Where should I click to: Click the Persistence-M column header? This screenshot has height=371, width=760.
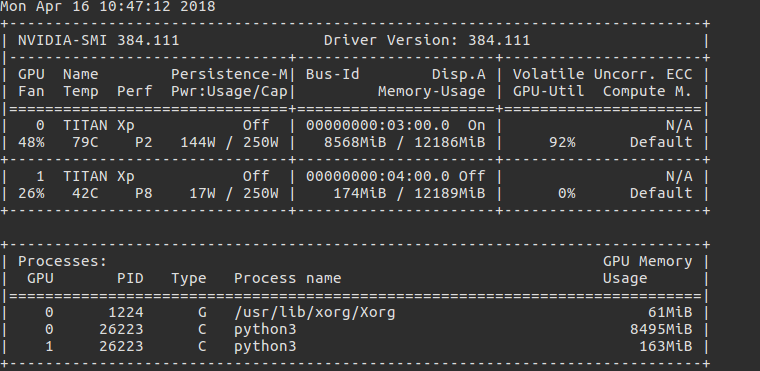229,74
